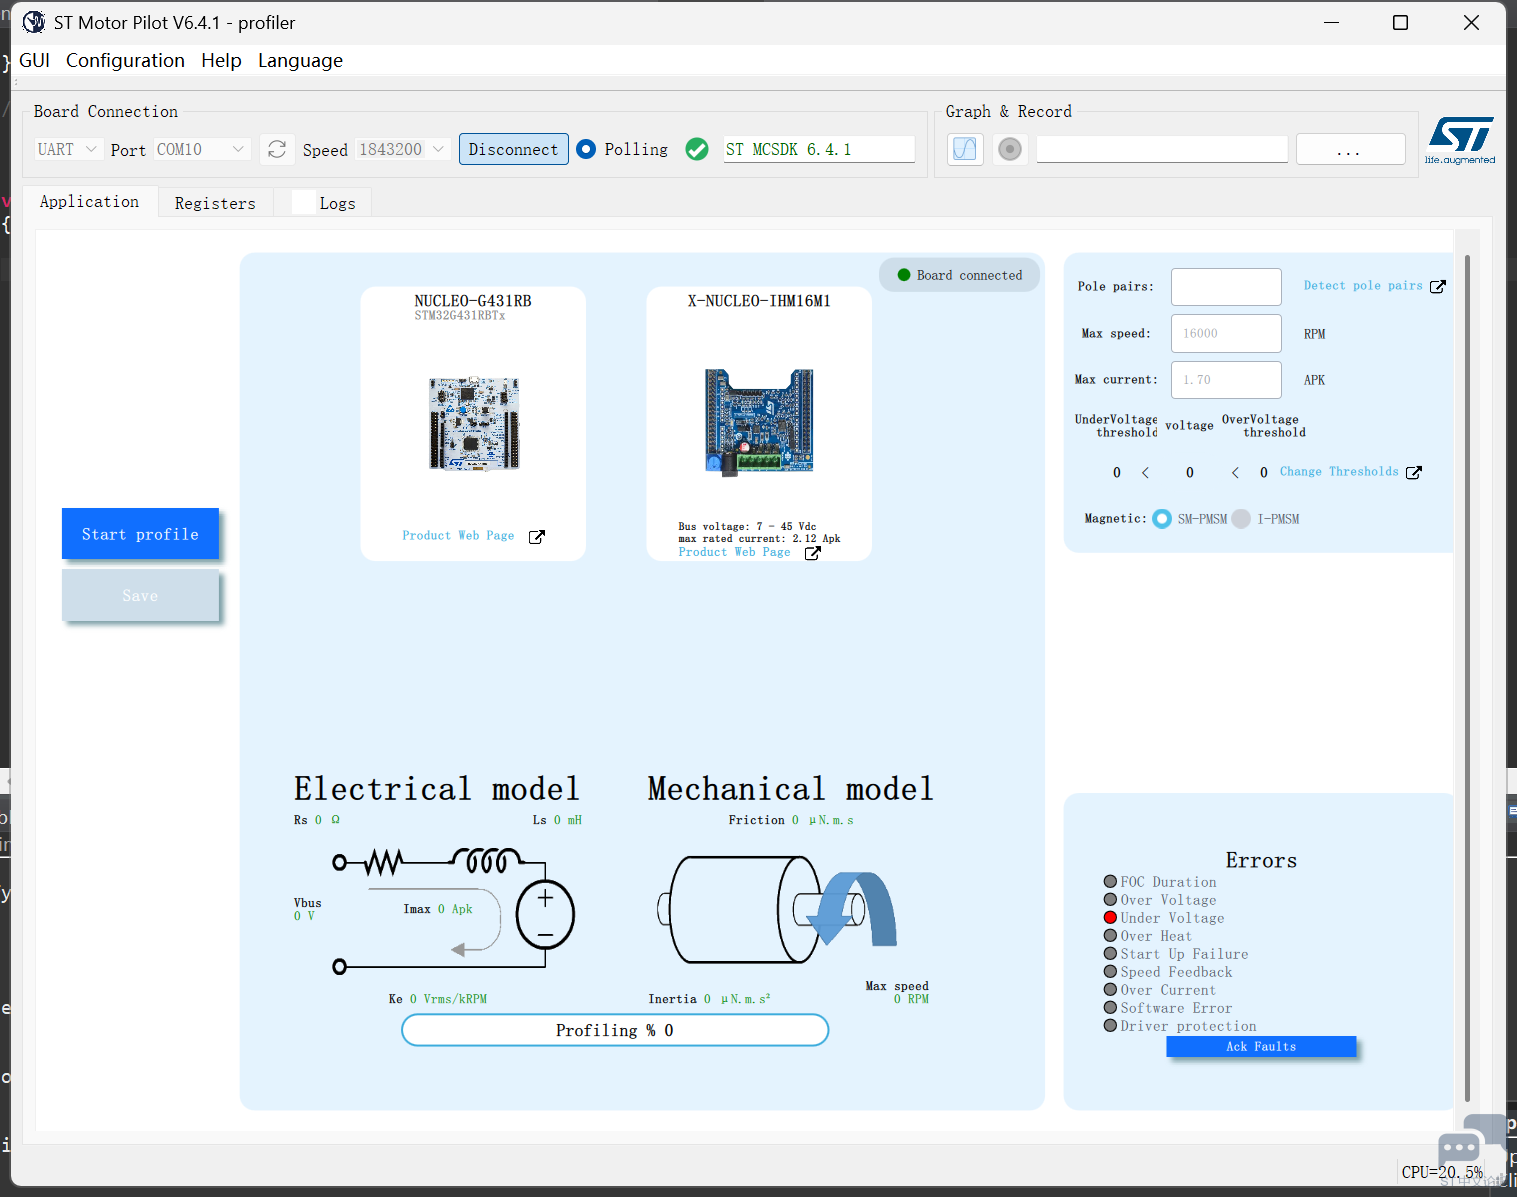Open X-NUCLEO-IHM16M1 Product Web Page link

coord(734,552)
